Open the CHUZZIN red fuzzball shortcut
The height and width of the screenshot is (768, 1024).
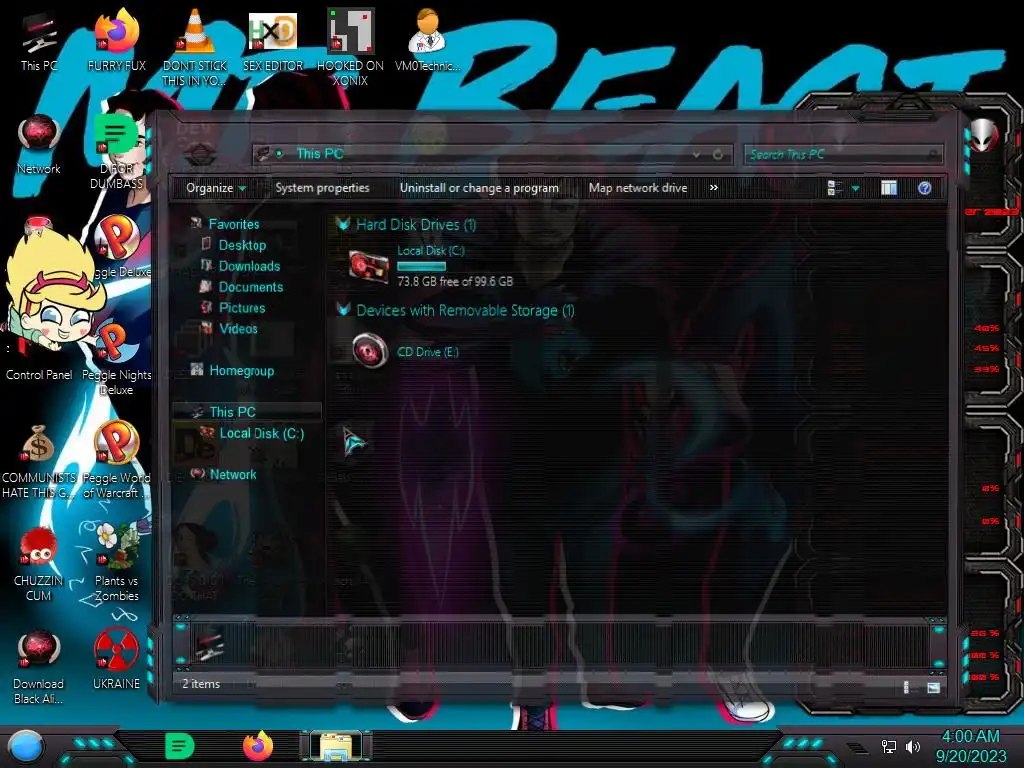pyautogui.click(x=39, y=564)
